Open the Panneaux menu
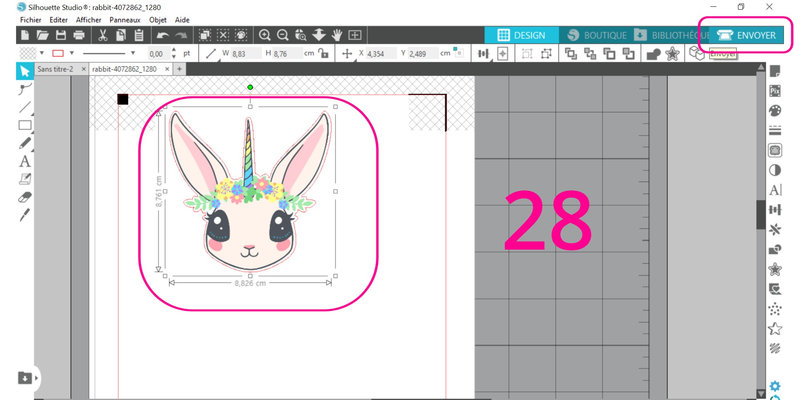The image size is (800, 400). pyautogui.click(x=126, y=20)
